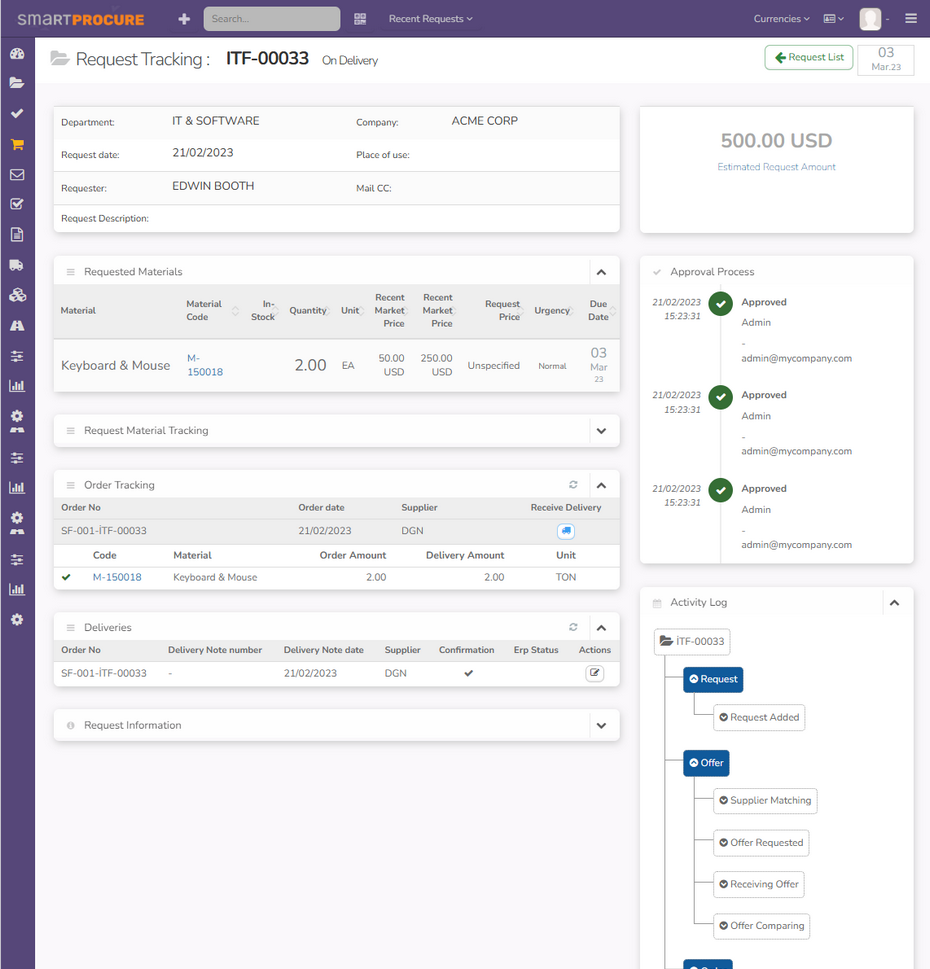Open the hamburger menu at top right

click(911, 19)
